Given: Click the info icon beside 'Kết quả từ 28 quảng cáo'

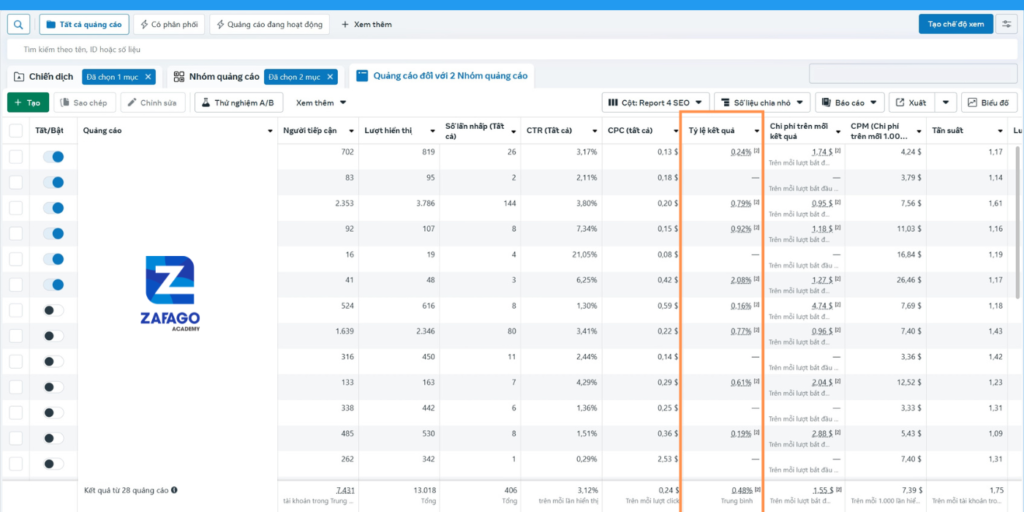Looking at the screenshot, I should click(174, 490).
